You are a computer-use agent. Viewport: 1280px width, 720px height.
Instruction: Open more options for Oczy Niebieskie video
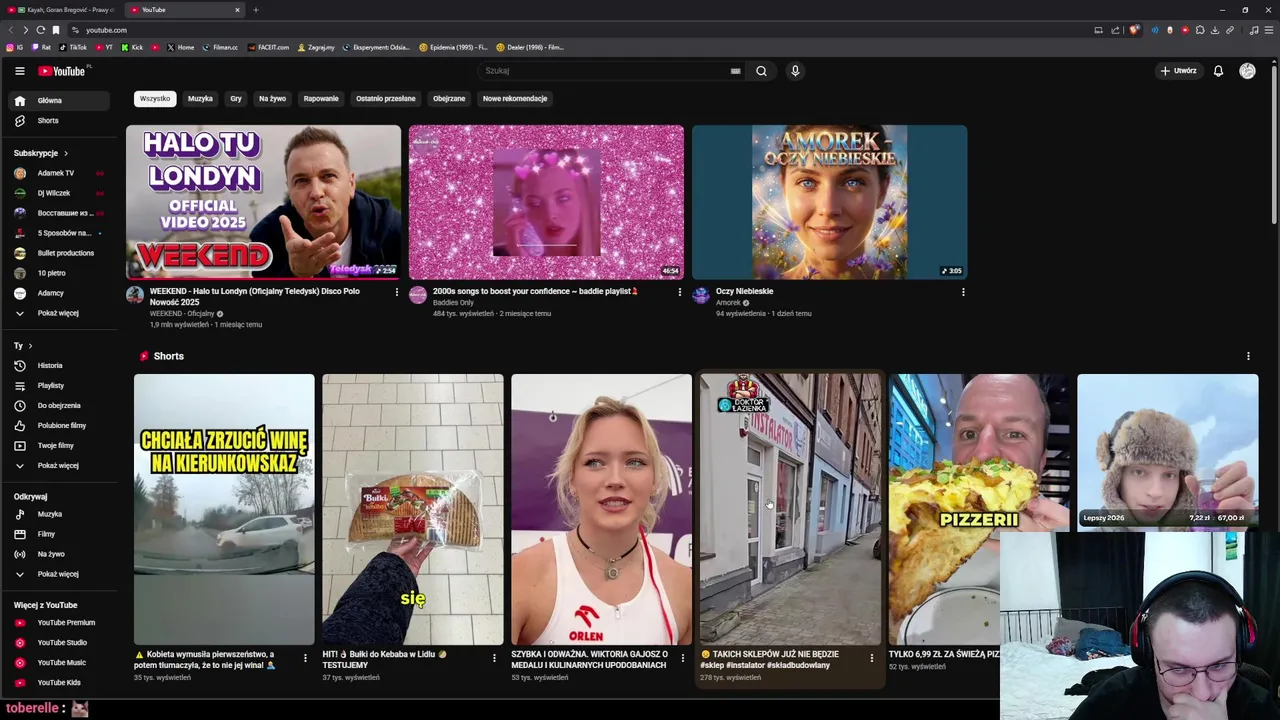click(963, 292)
